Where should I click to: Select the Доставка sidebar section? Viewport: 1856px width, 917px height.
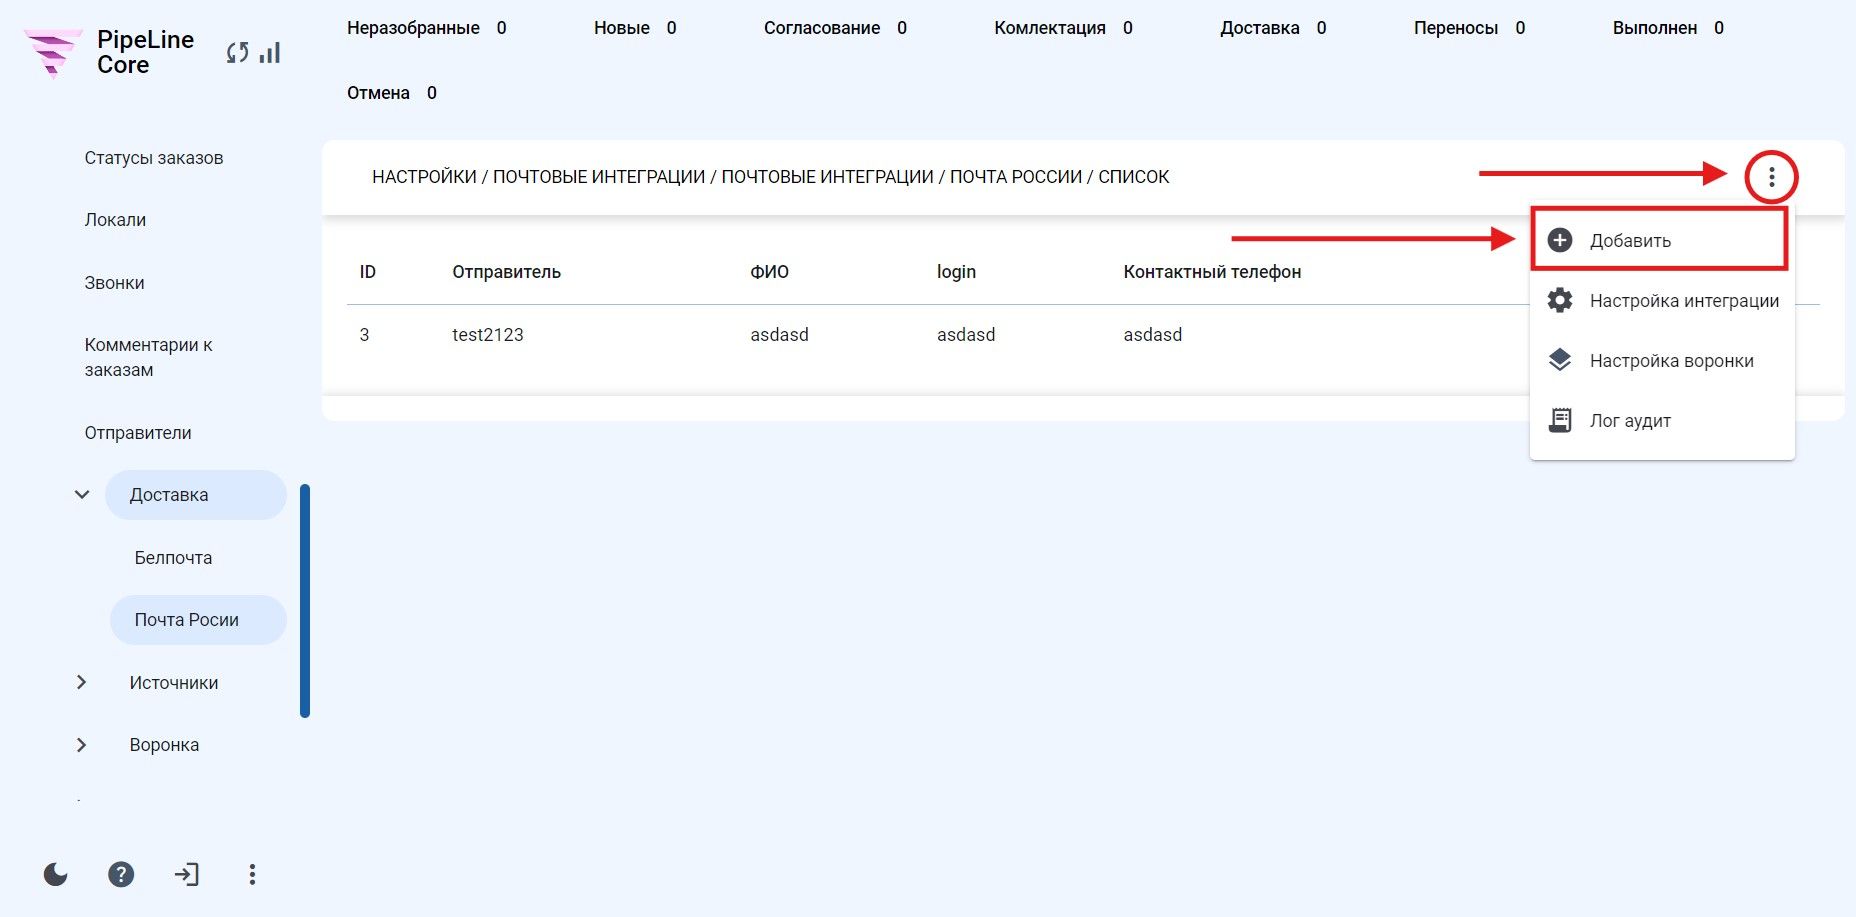196,495
